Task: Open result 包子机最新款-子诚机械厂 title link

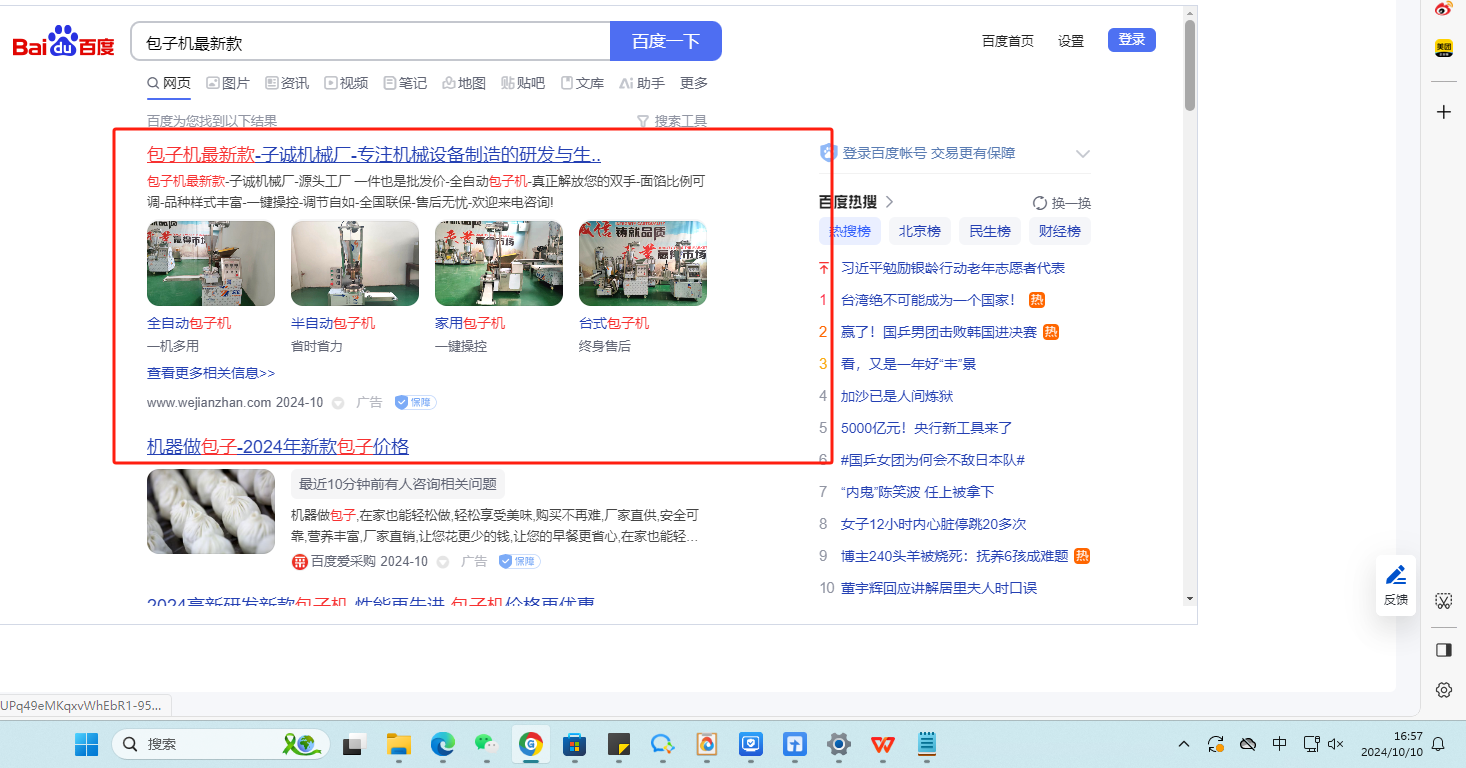Action: [x=374, y=154]
